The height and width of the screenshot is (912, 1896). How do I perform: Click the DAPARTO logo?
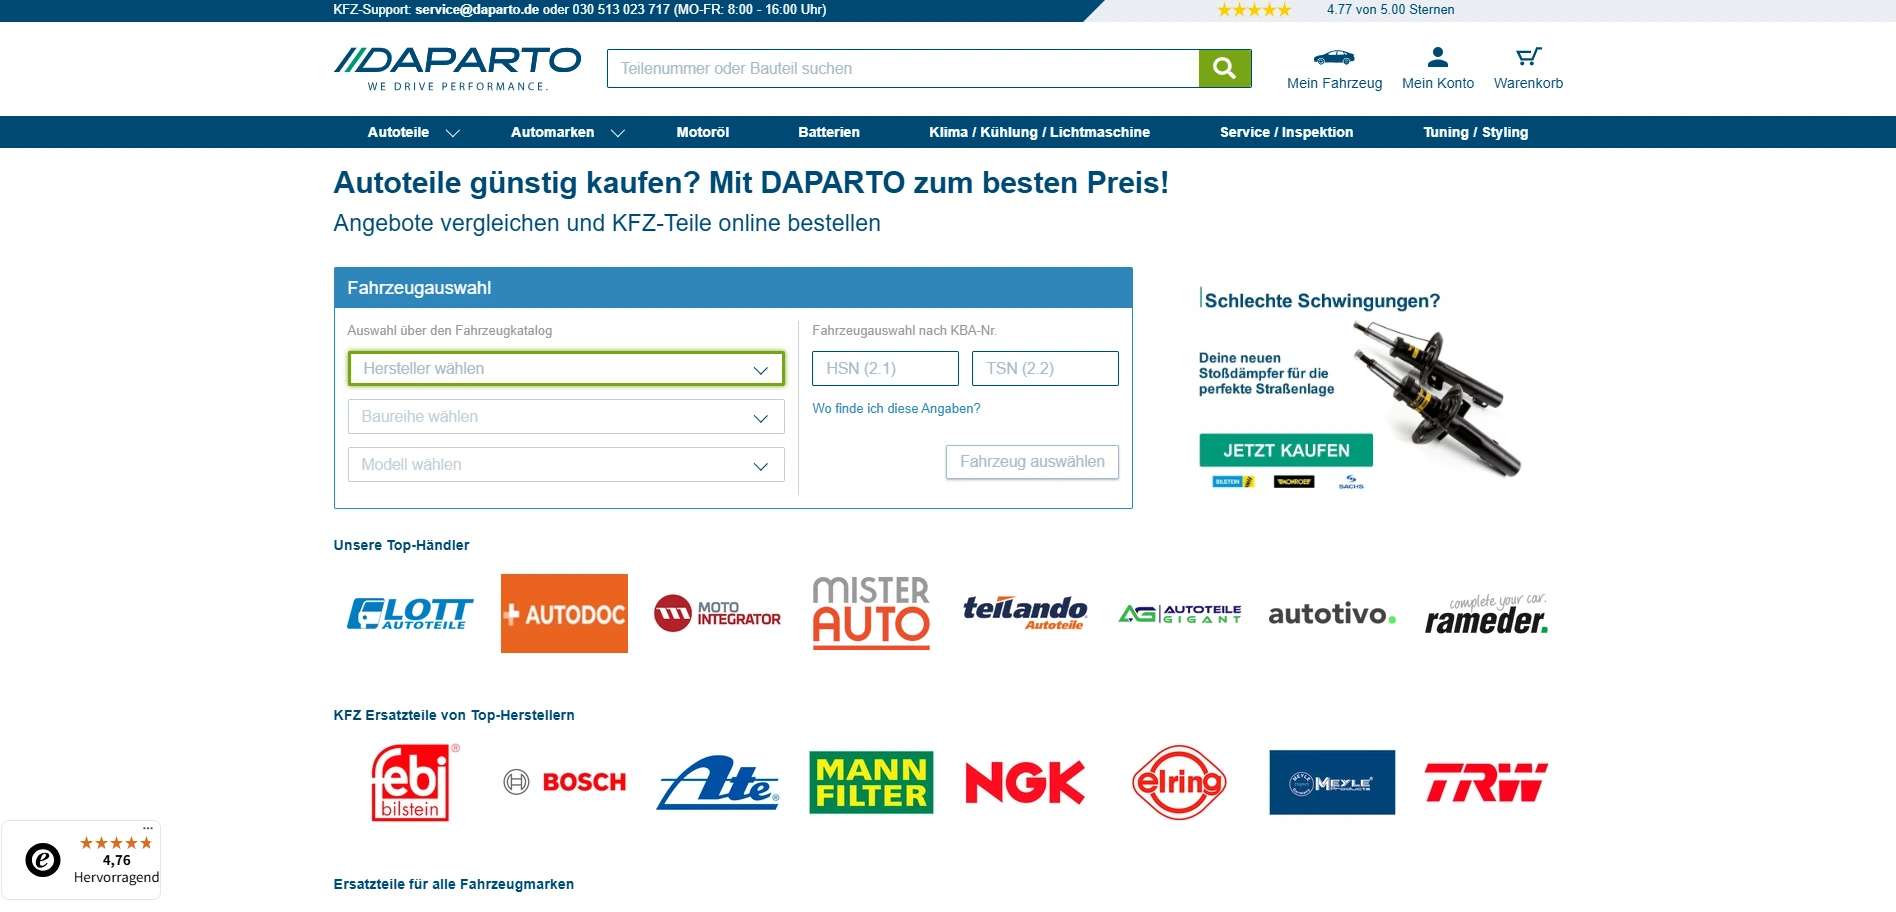pyautogui.click(x=457, y=69)
